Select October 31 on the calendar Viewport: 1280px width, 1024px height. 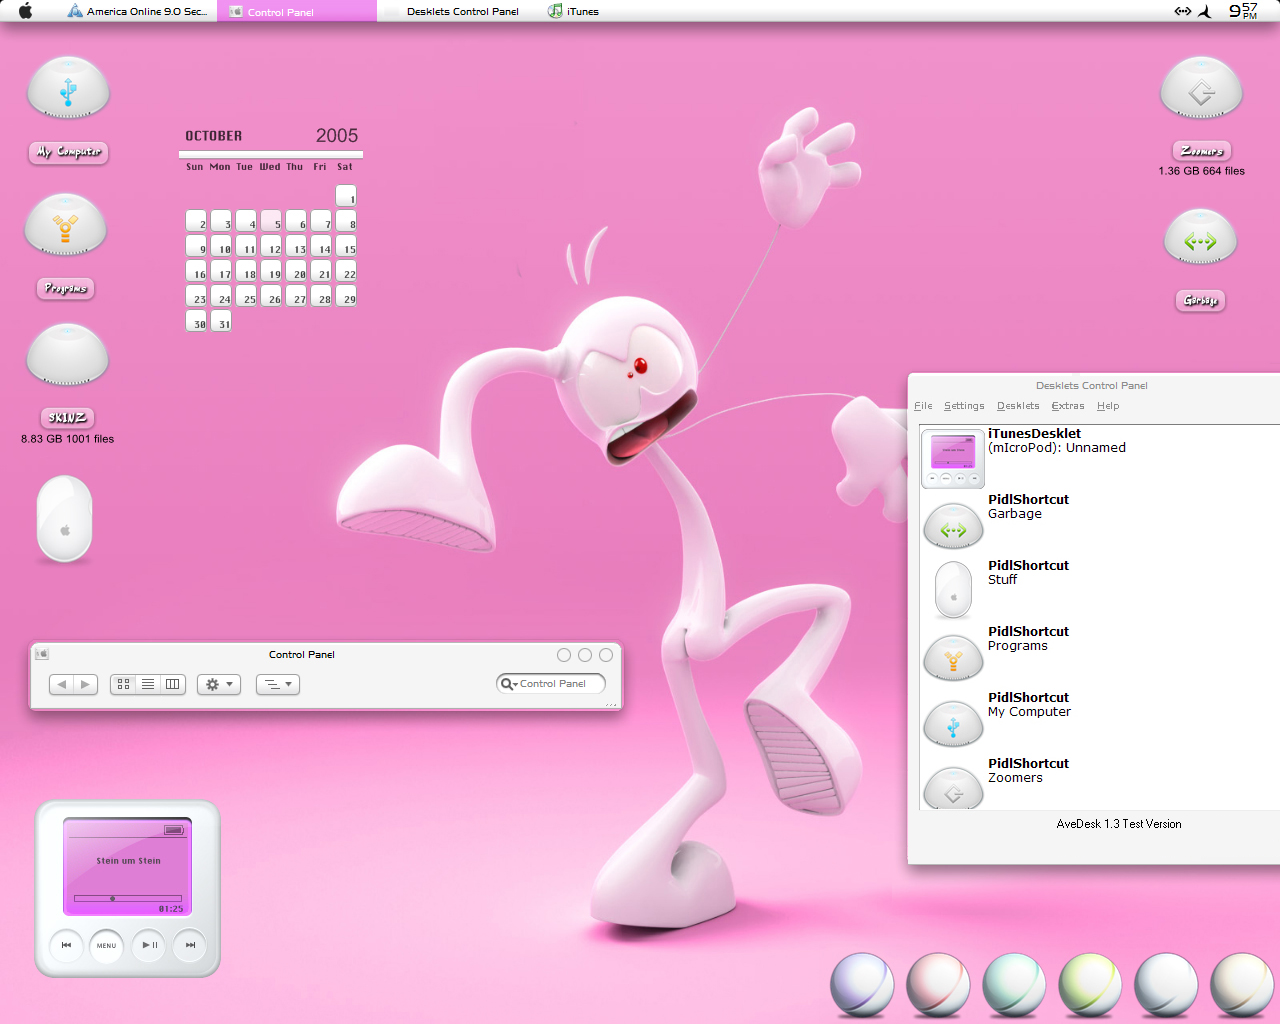(221, 320)
